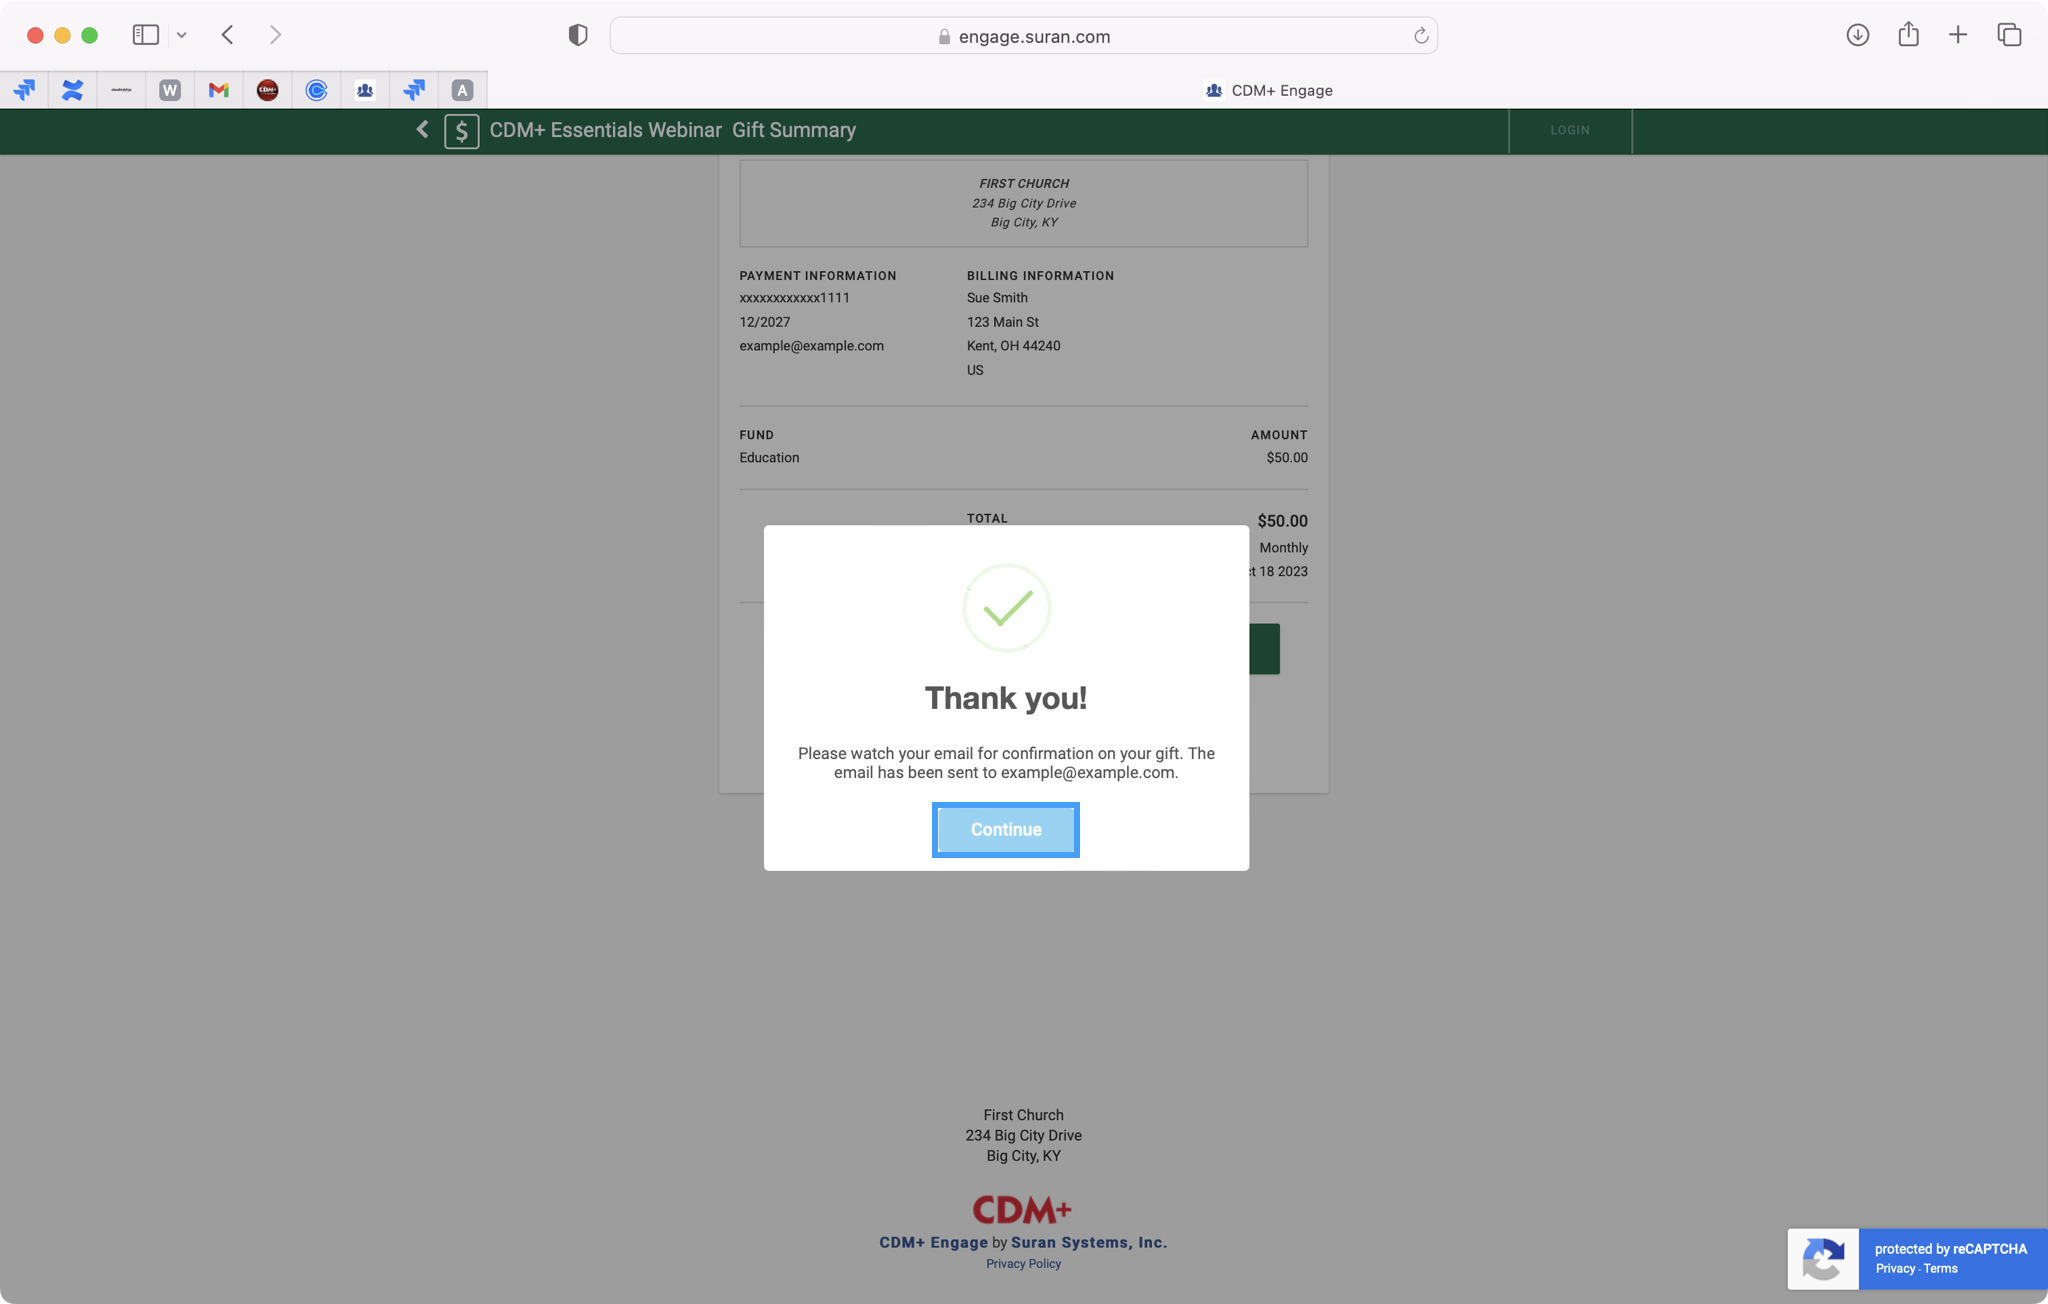The height and width of the screenshot is (1304, 2048).
Task: Open a new tab with plus icon
Action: click(1958, 35)
